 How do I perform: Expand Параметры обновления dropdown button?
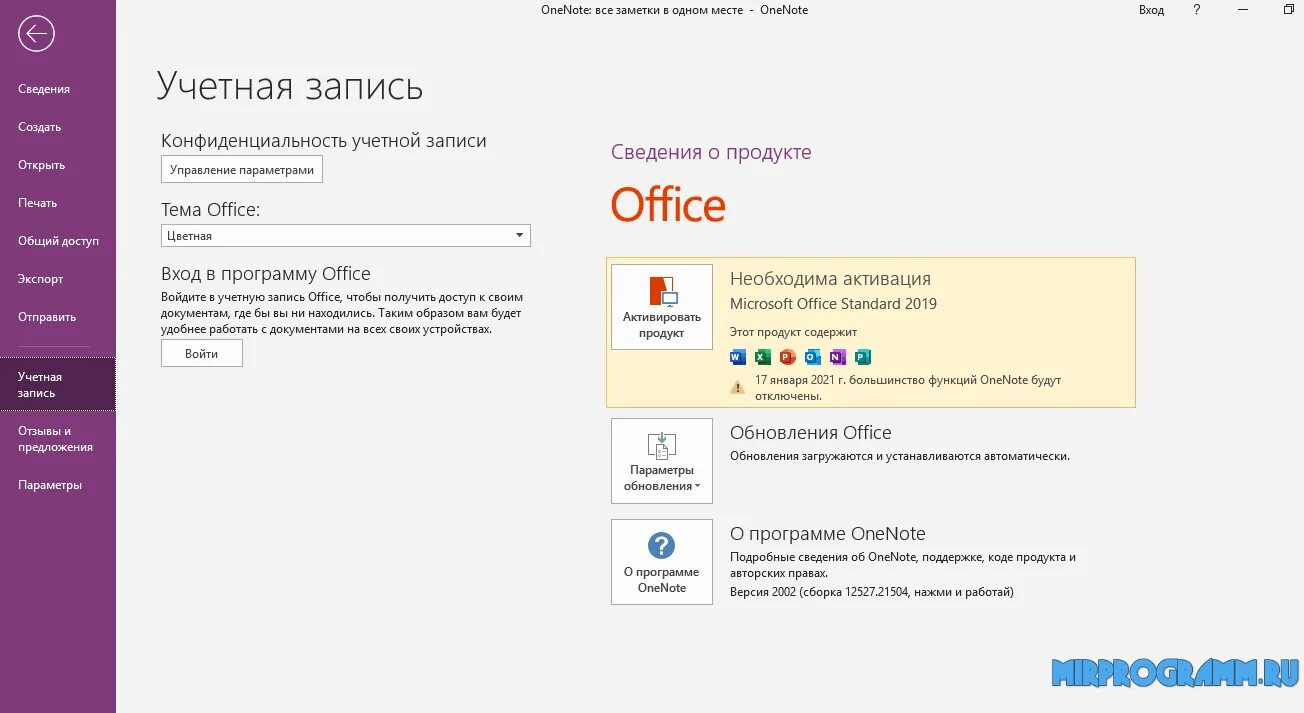click(x=662, y=461)
